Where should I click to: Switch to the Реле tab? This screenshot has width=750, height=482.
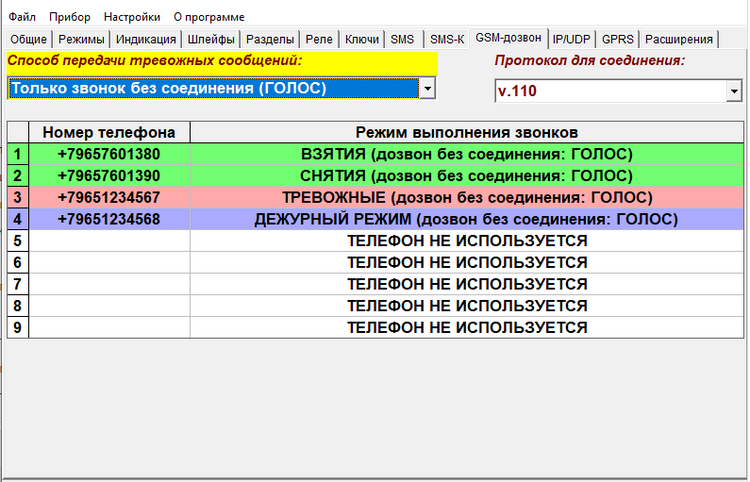320,40
